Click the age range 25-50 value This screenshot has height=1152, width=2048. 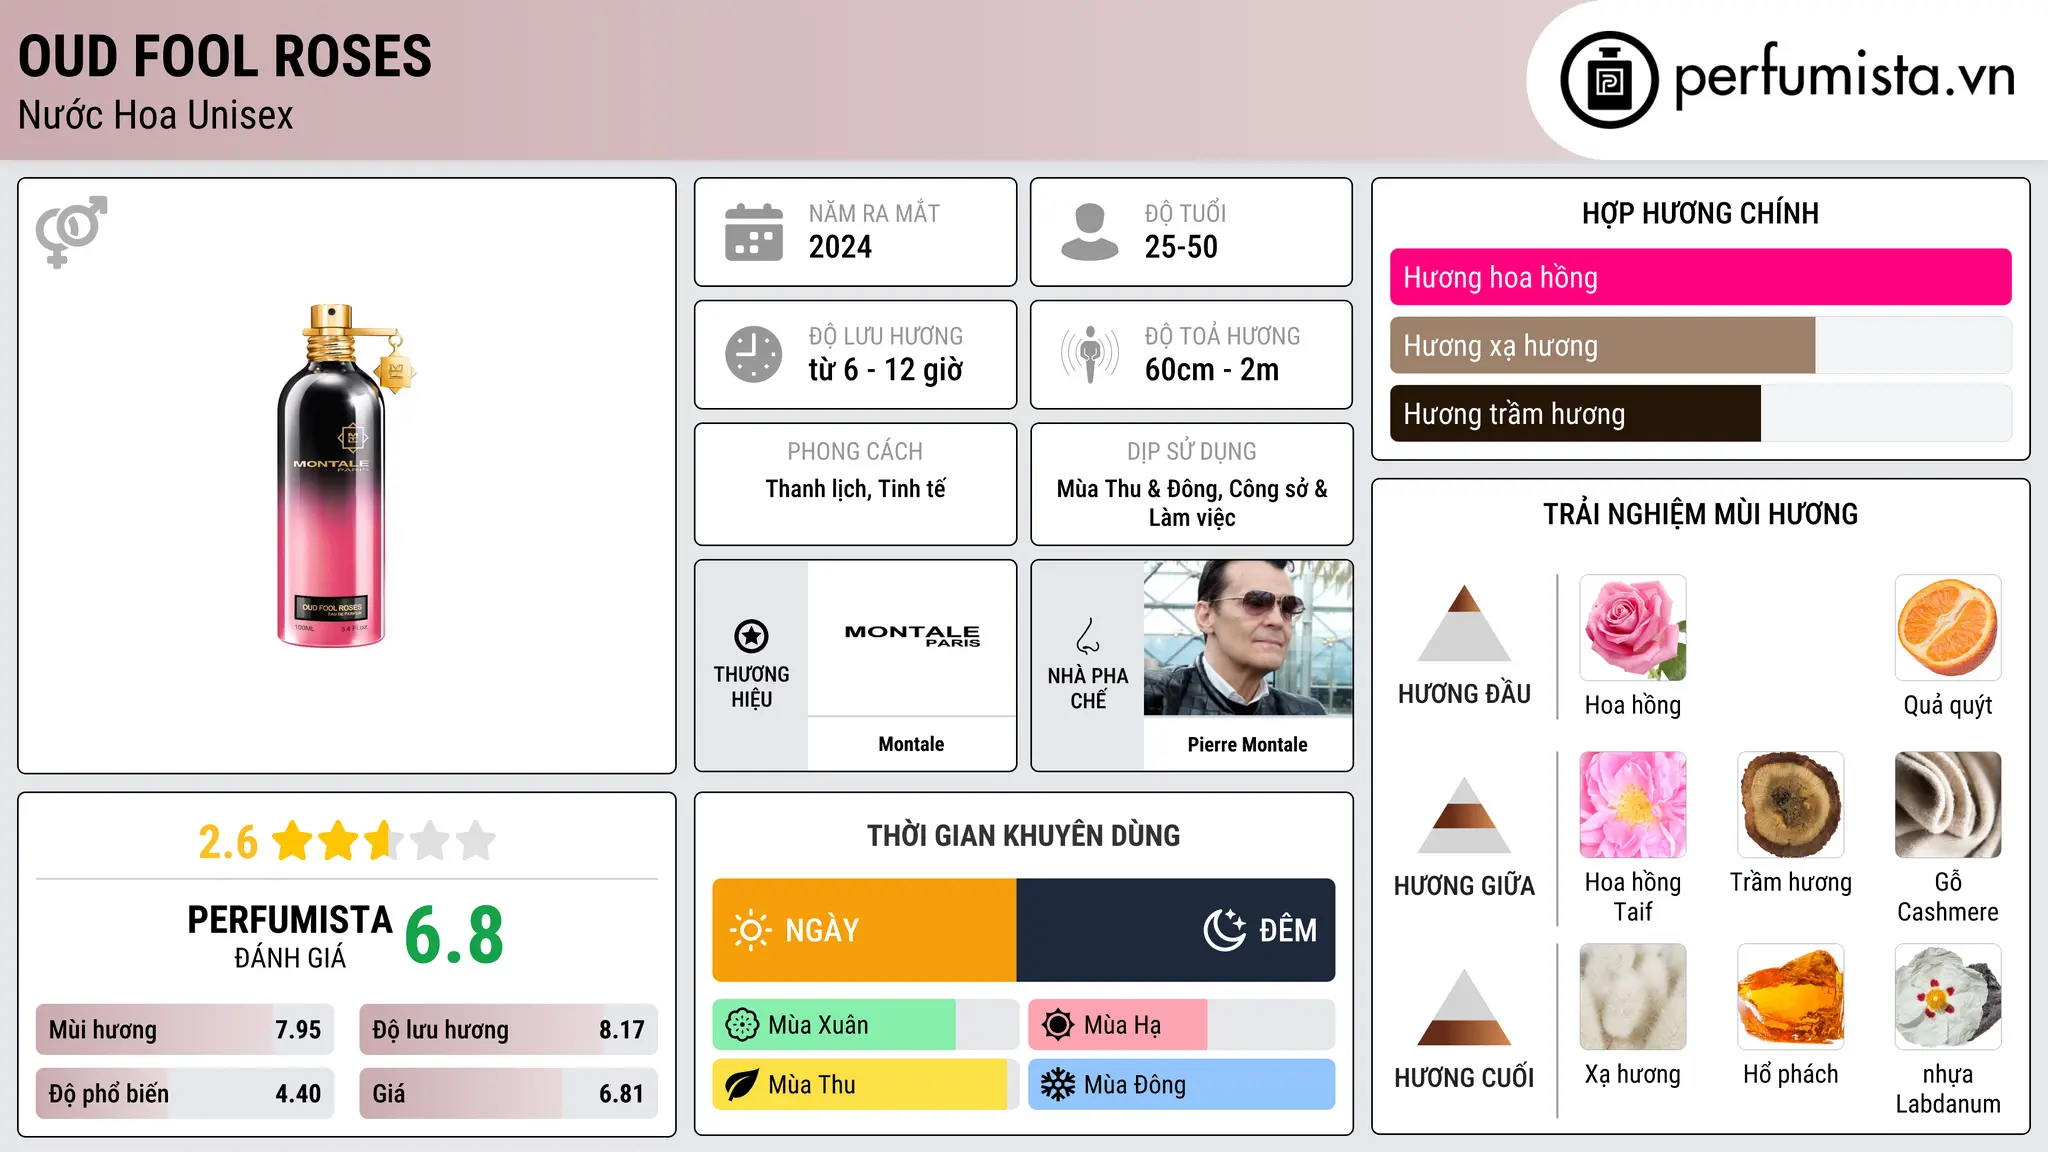coord(1181,247)
